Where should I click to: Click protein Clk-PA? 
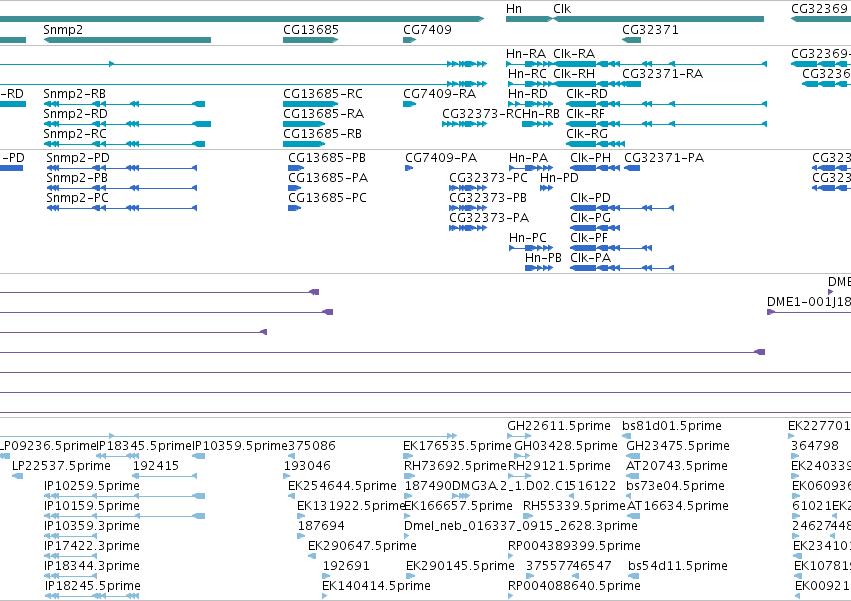click(x=590, y=258)
